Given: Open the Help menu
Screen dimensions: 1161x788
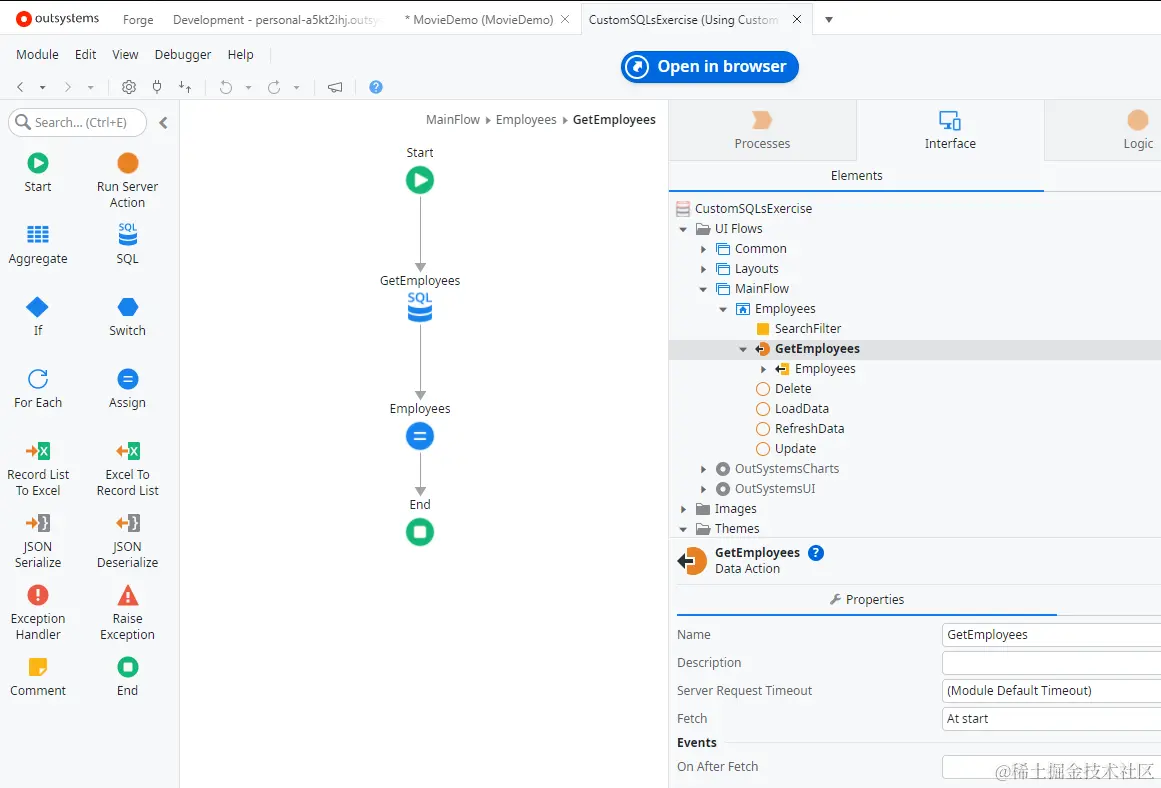Looking at the screenshot, I should click(240, 55).
